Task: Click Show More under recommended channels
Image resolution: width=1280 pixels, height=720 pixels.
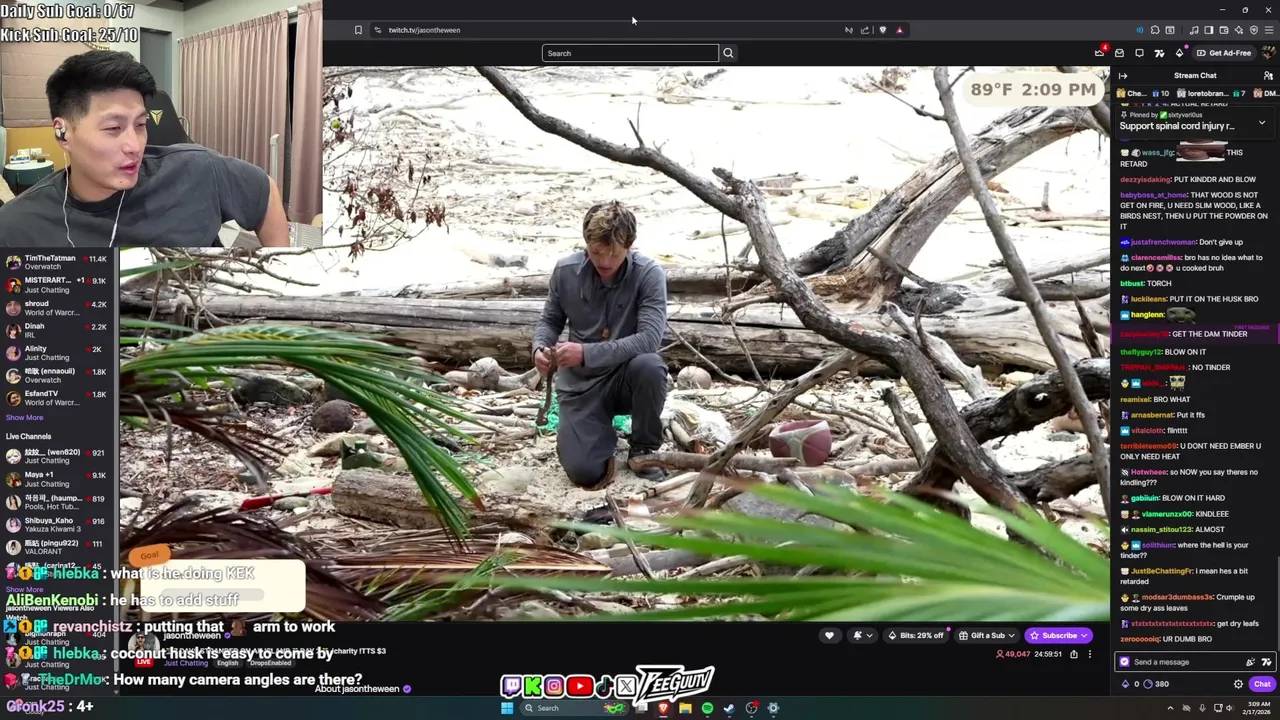Action: click(x=25, y=417)
